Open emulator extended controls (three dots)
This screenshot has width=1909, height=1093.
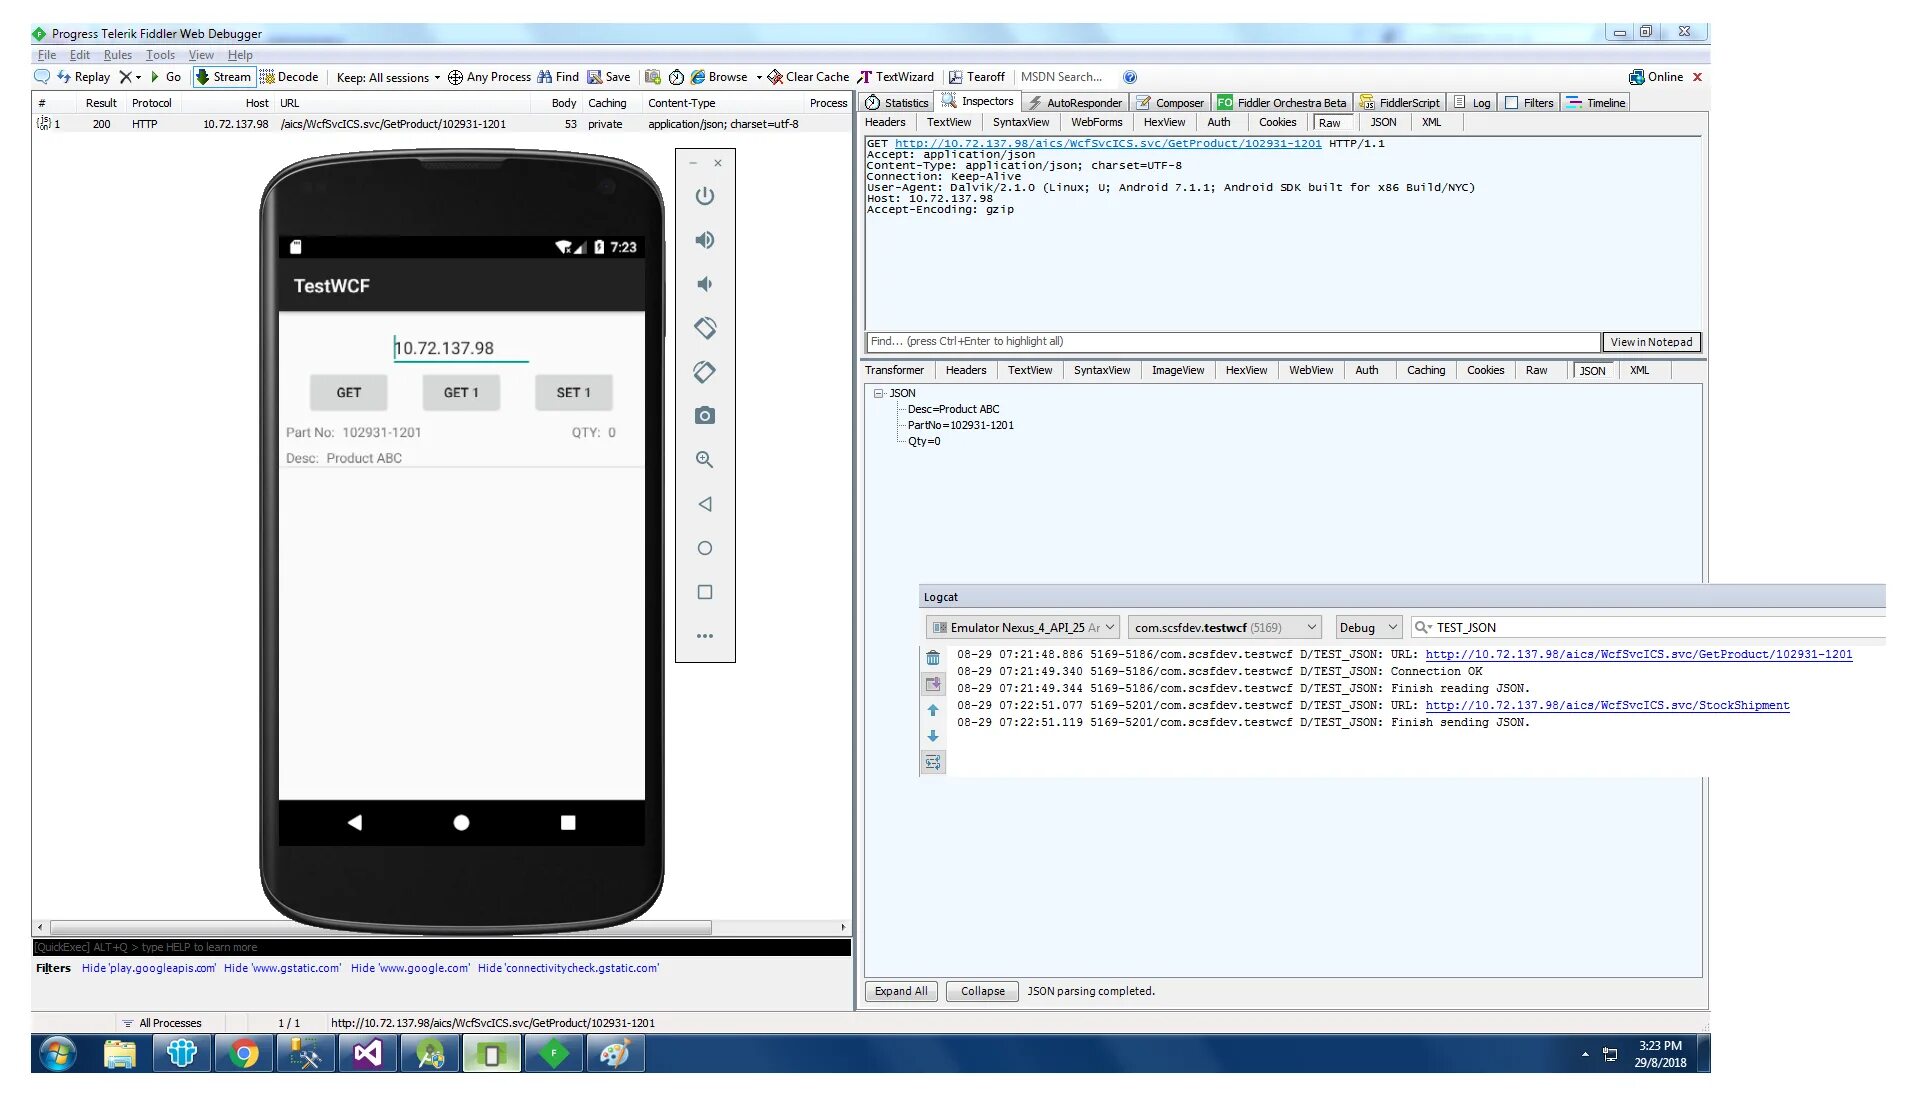click(x=705, y=636)
